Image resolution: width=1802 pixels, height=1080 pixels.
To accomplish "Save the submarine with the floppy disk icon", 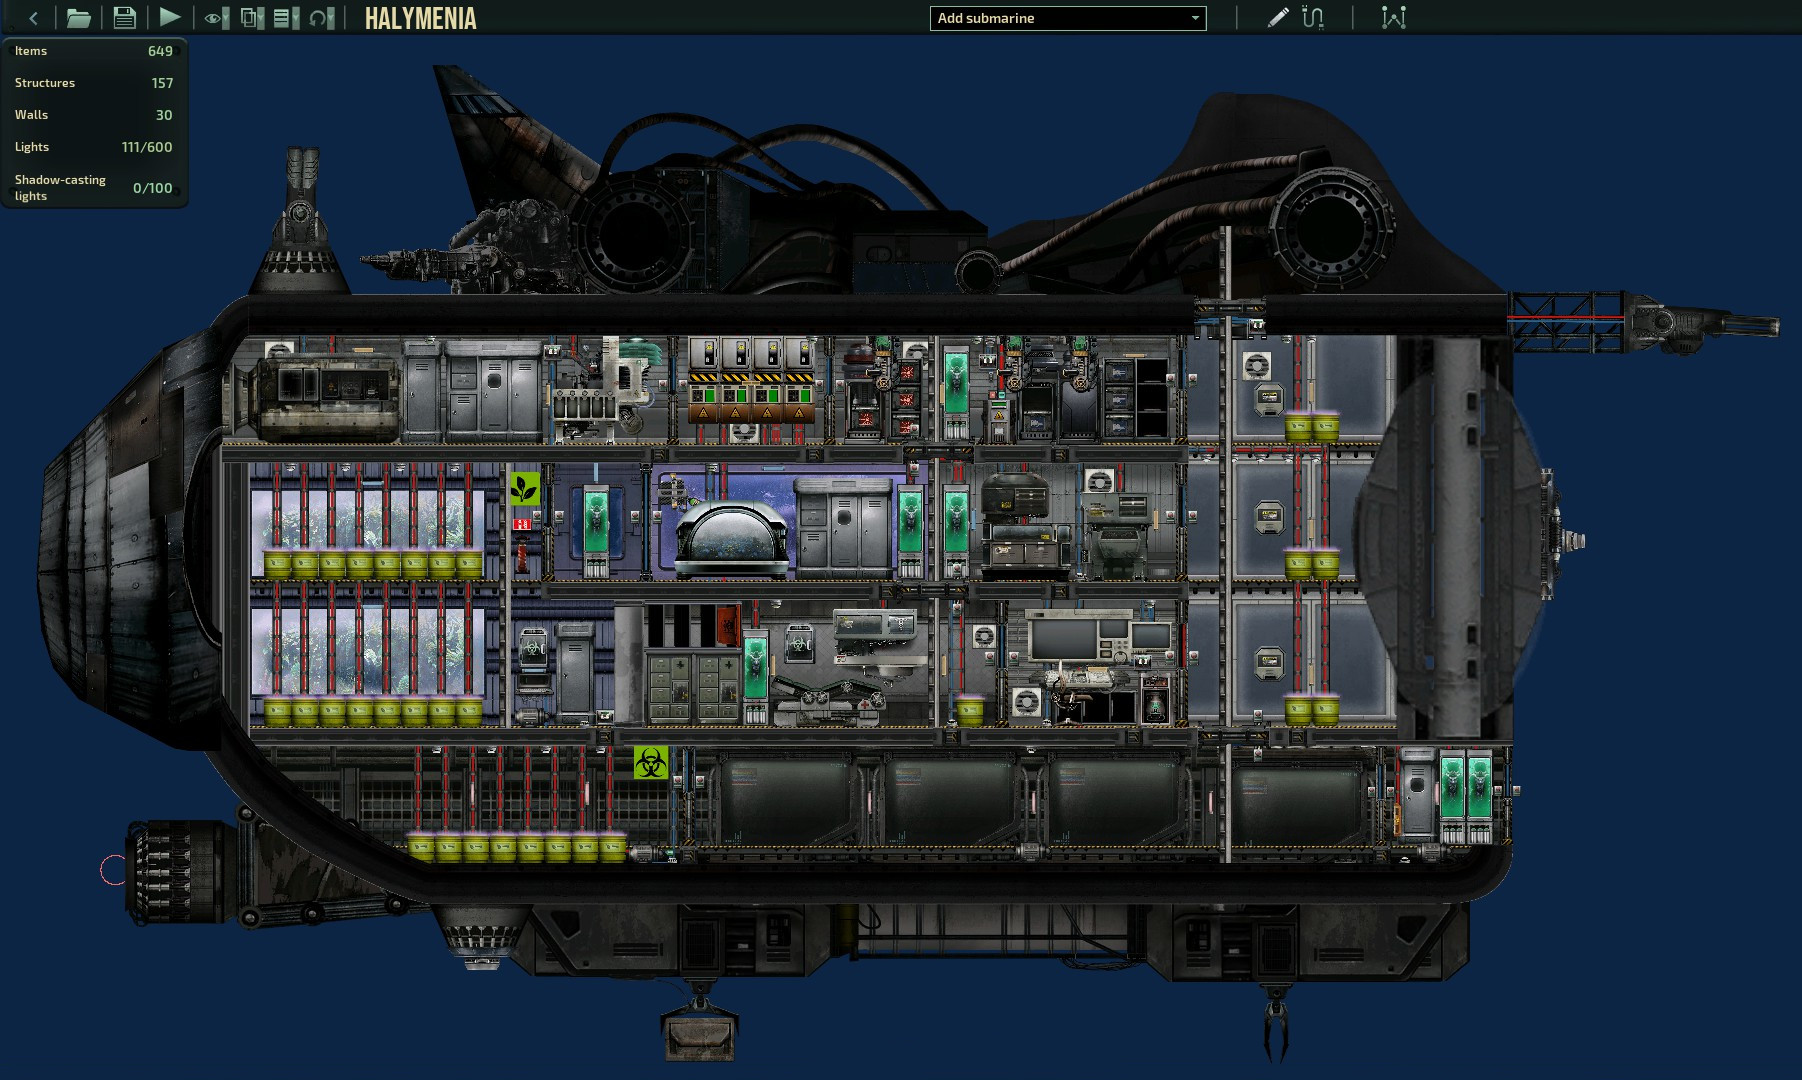I will coord(124,18).
